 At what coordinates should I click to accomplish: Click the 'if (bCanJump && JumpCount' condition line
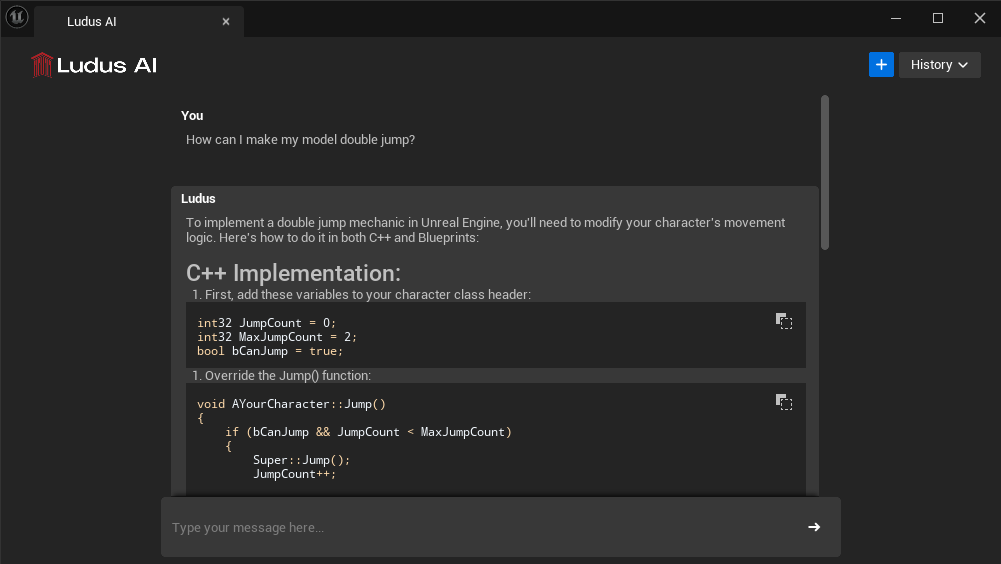[x=368, y=432]
